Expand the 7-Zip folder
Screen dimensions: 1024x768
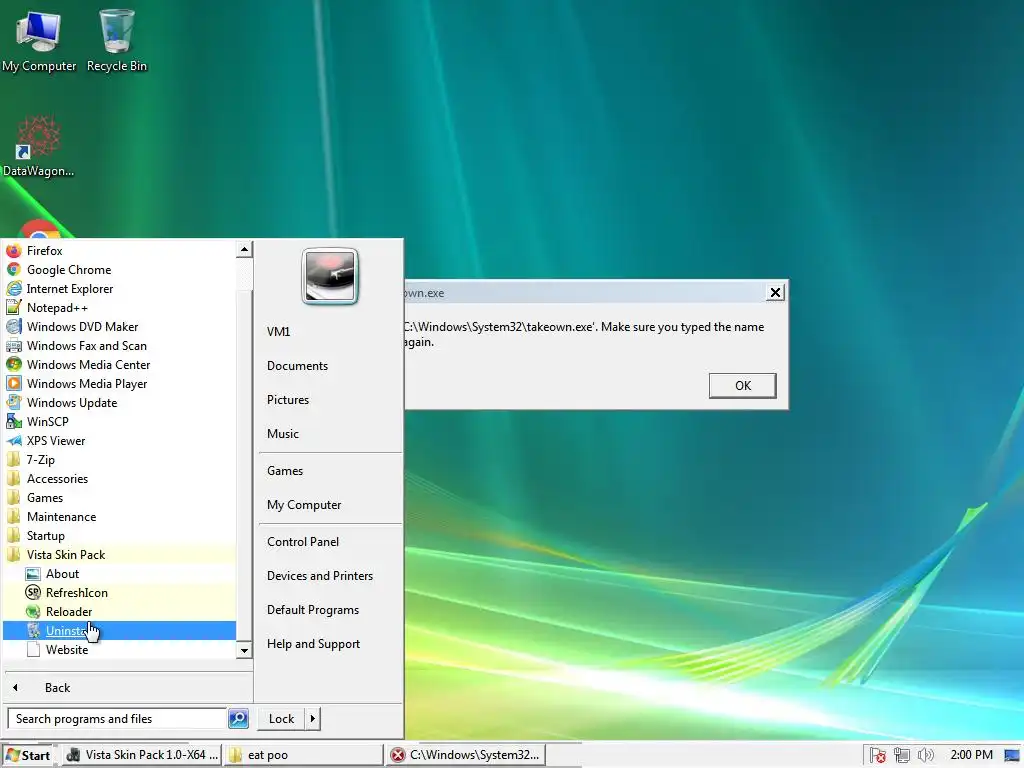point(120,459)
